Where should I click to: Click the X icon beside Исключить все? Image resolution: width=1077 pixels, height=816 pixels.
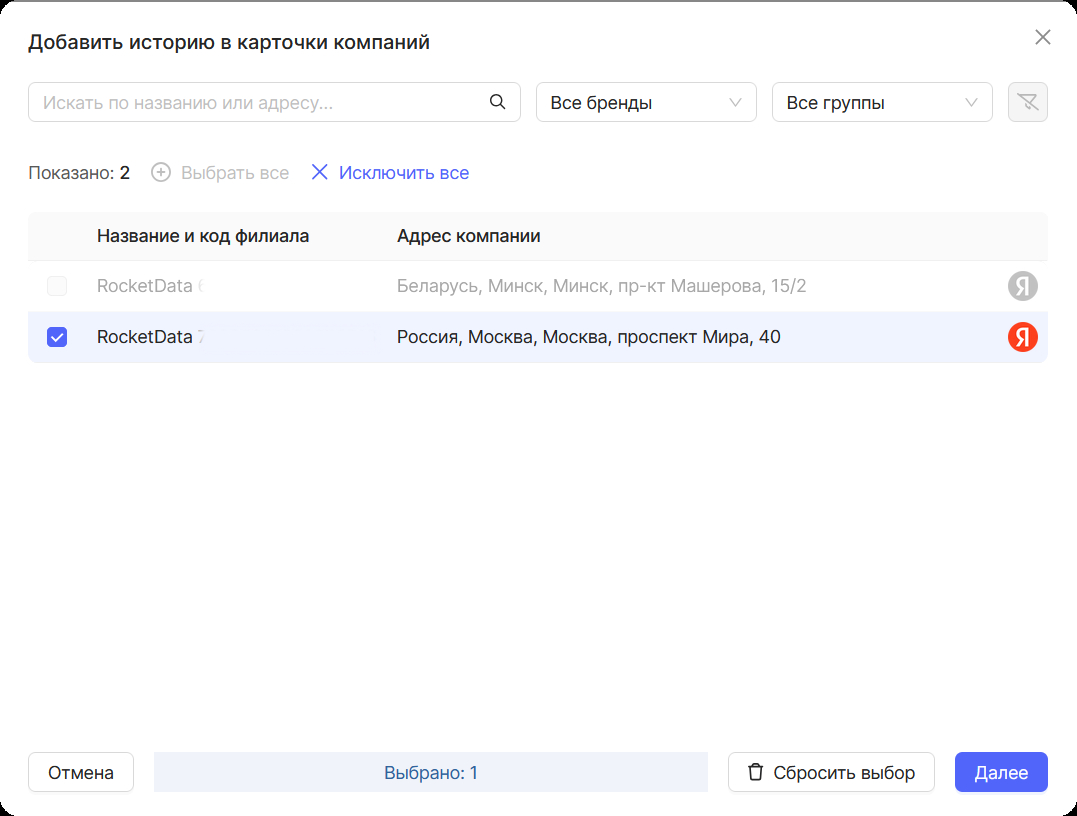point(320,172)
